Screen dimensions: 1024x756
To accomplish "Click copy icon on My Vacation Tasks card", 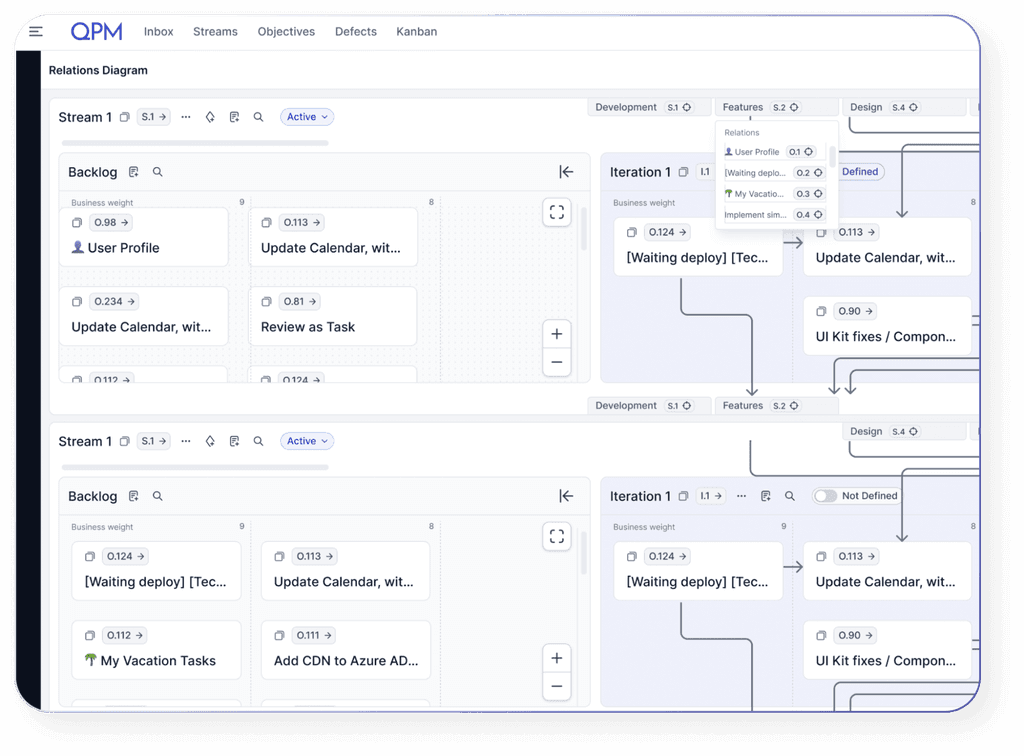I will [x=90, y=635].
